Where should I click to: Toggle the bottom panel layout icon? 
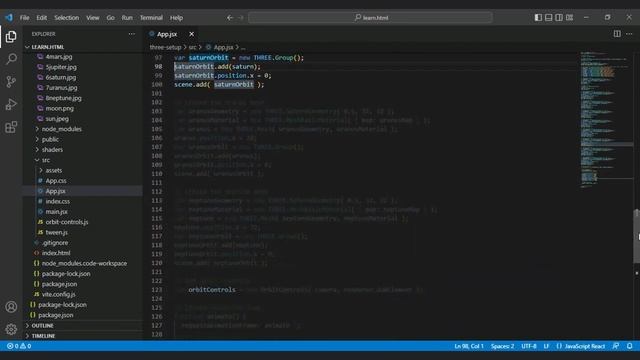[x=549, y=18]
